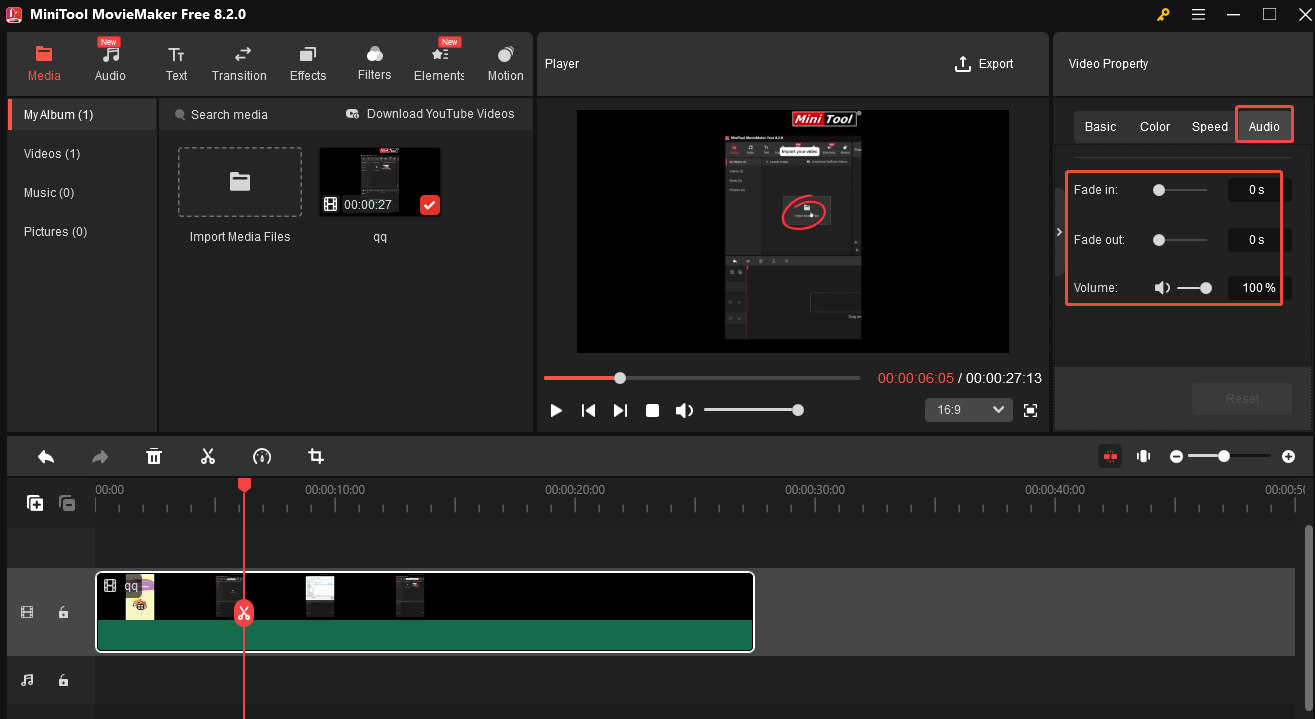Split clip with toolbar scissors

pyautogui.click(x=208, y=457)
